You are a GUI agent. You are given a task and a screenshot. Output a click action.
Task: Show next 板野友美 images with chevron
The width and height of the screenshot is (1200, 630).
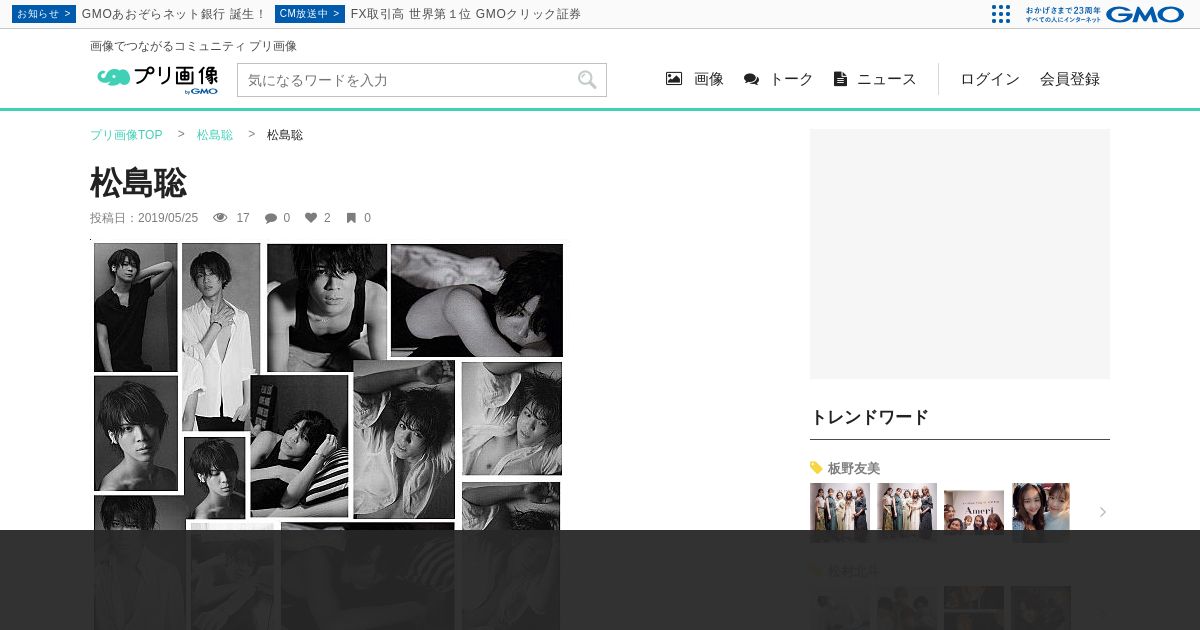pyautogui.click(x=1103, y=512)
